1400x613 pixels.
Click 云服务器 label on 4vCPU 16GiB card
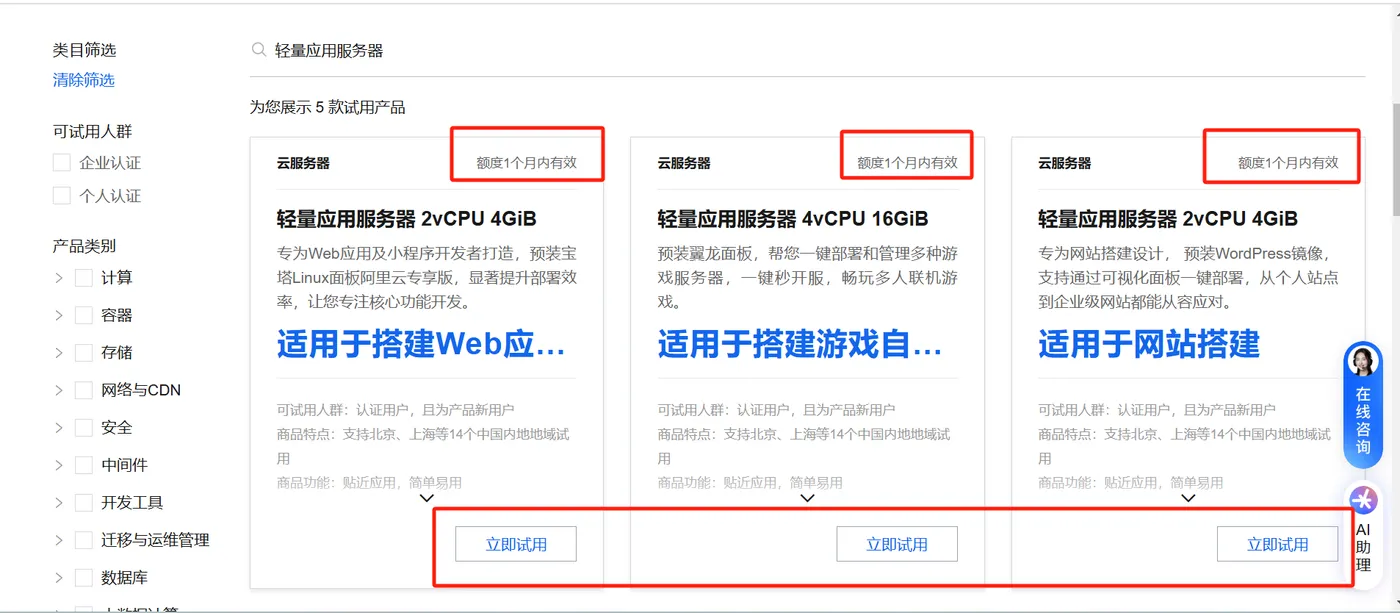[684, 163]
